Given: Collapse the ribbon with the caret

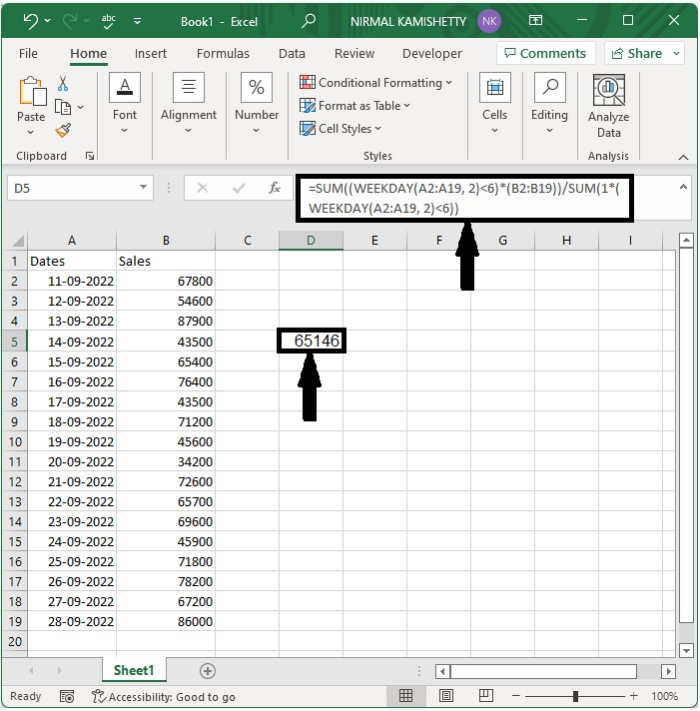Looking at the screenshot, I should (683, 157).
